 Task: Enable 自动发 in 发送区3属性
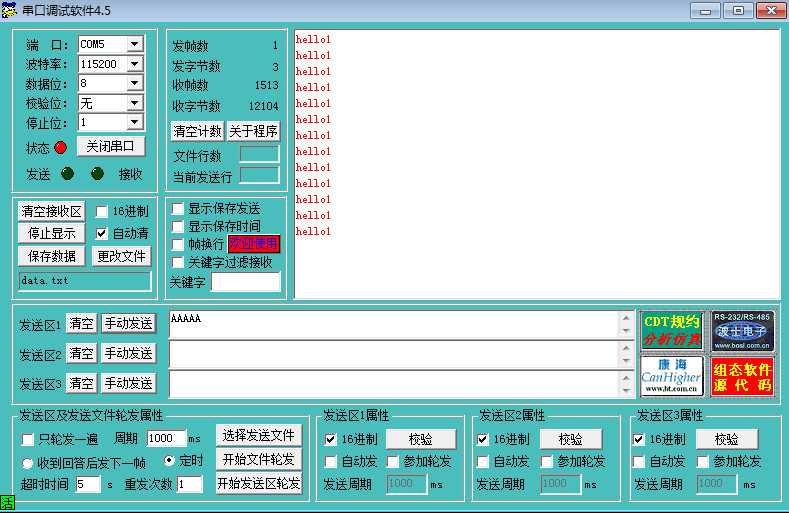pyautogui.click(x=639, y=461)
